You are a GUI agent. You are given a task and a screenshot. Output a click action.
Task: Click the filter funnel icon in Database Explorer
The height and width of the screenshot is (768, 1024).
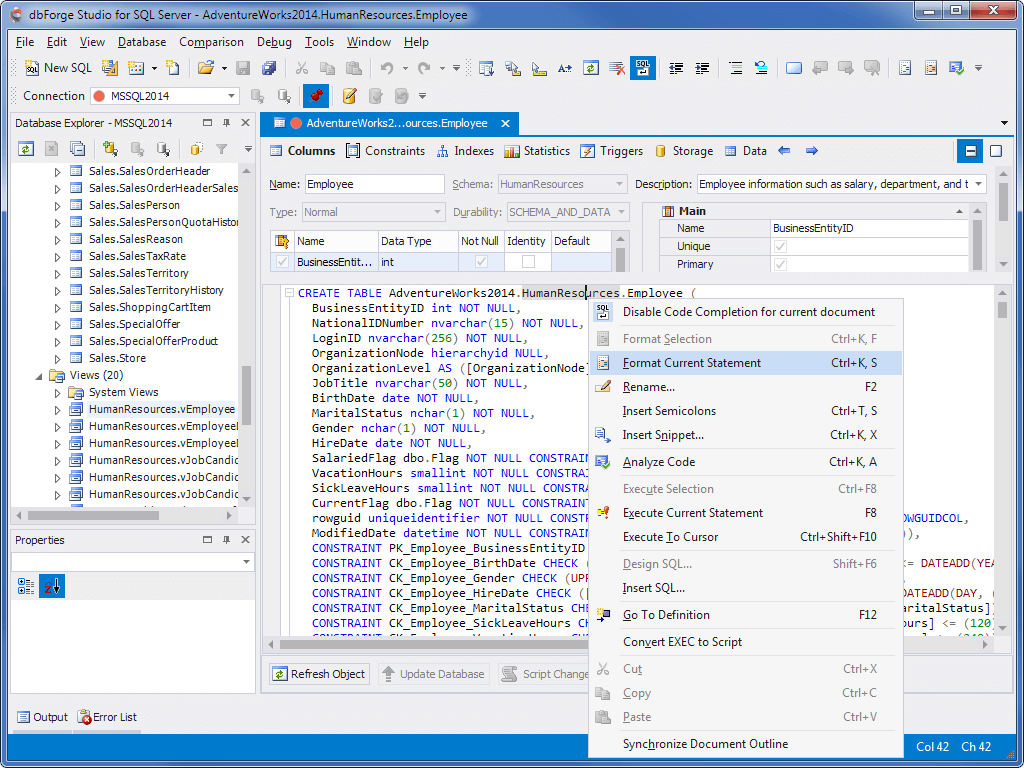pyautogui.click(x=221, y=149)
